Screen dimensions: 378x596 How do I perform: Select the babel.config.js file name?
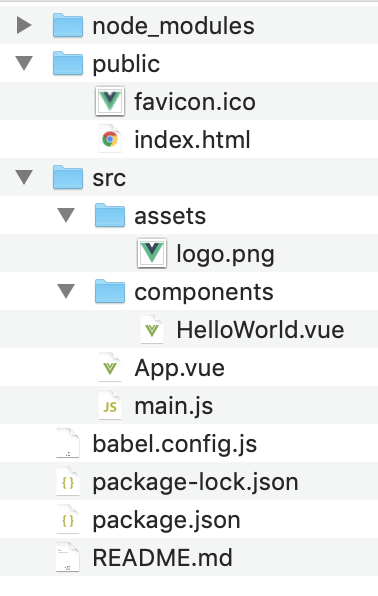pos(175,444)
